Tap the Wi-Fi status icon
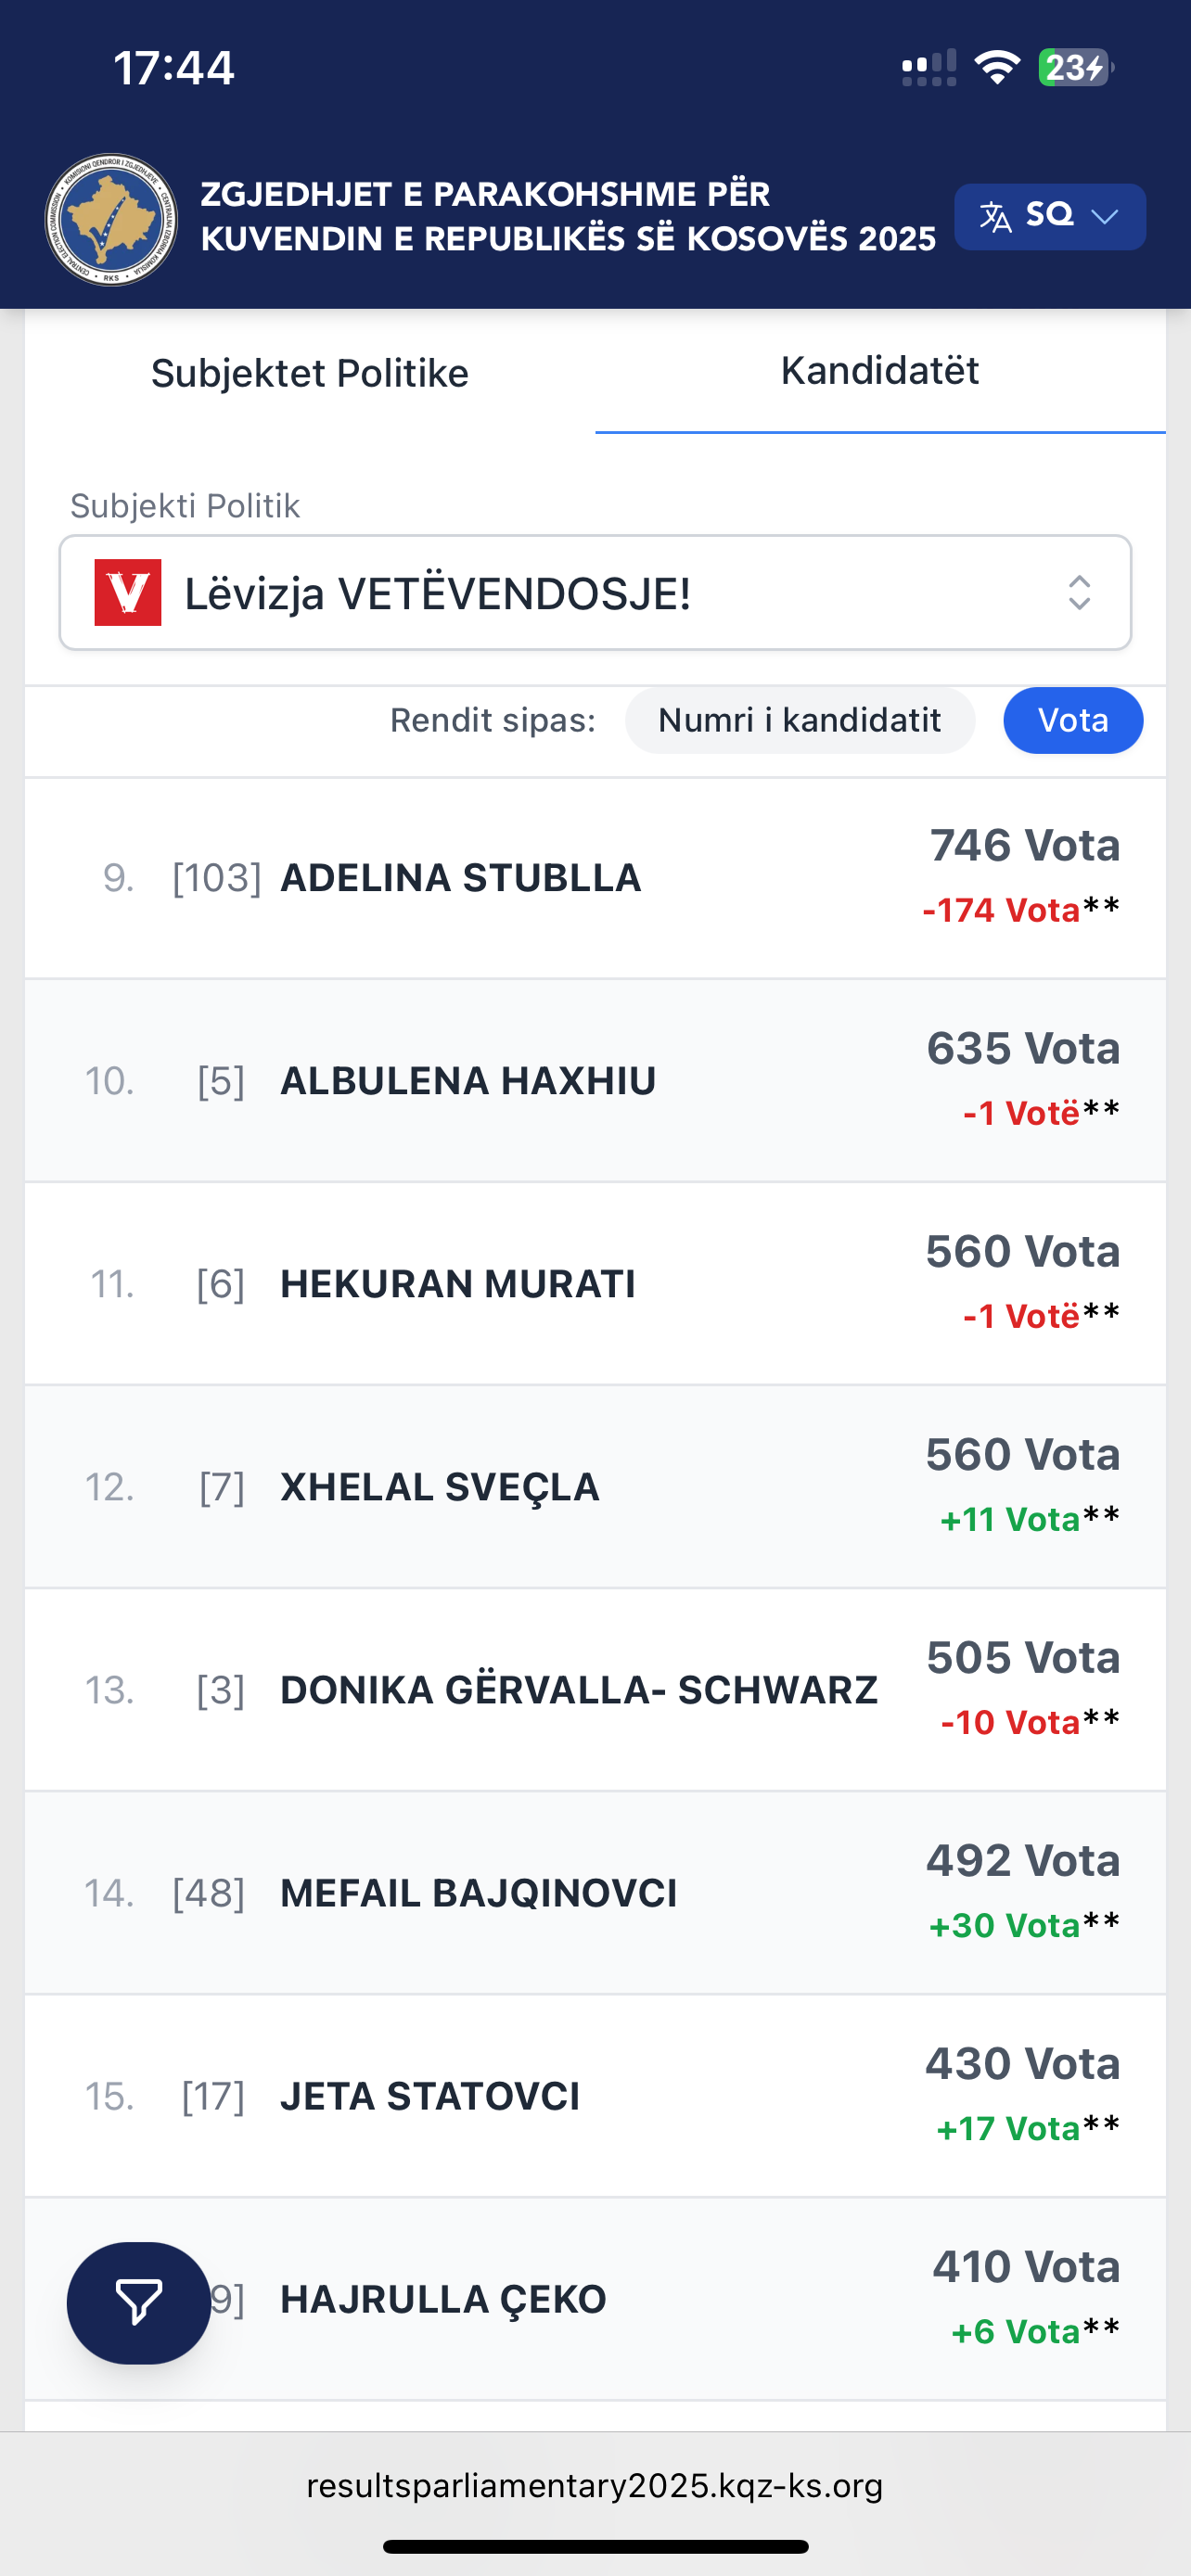Viewport: 1191px width, 2576px height. point(996,68)
